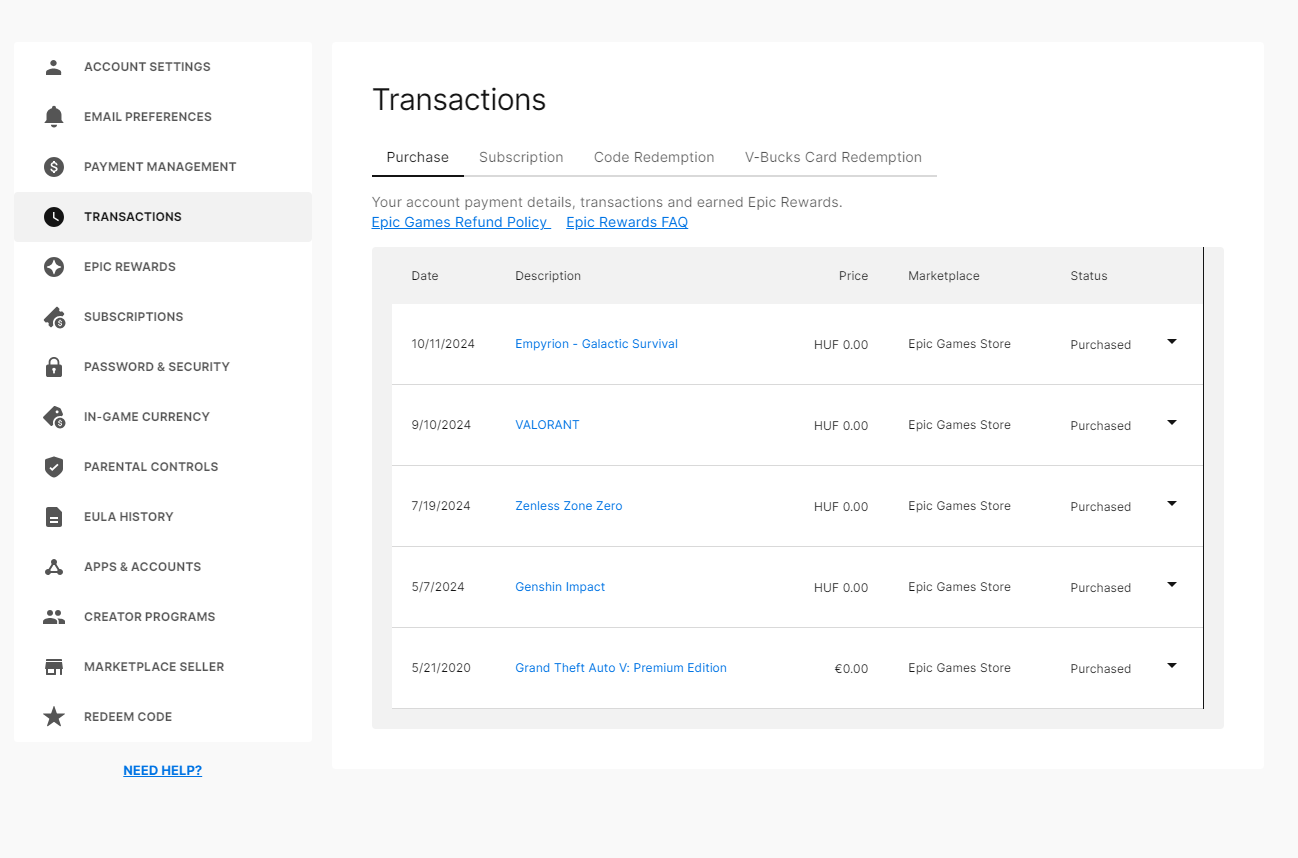Image resolution: width=1298 pixels, height=858 pixels.
Task: Click the Epic Rewards star badge icon
Action: (54, 267)
